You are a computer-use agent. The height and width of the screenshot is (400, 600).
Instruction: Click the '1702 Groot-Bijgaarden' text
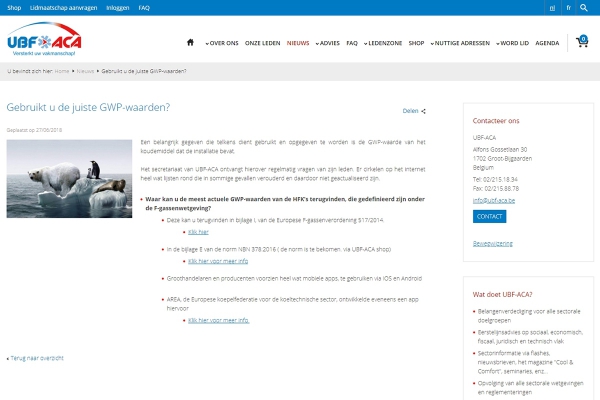pos(502,158)
